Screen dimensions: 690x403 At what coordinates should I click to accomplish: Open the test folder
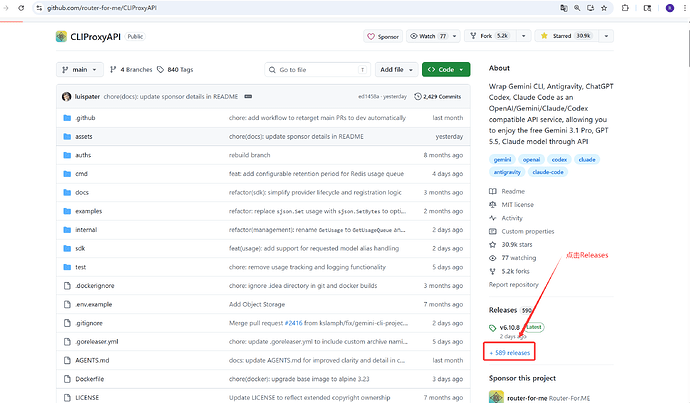tap(81, 267)
